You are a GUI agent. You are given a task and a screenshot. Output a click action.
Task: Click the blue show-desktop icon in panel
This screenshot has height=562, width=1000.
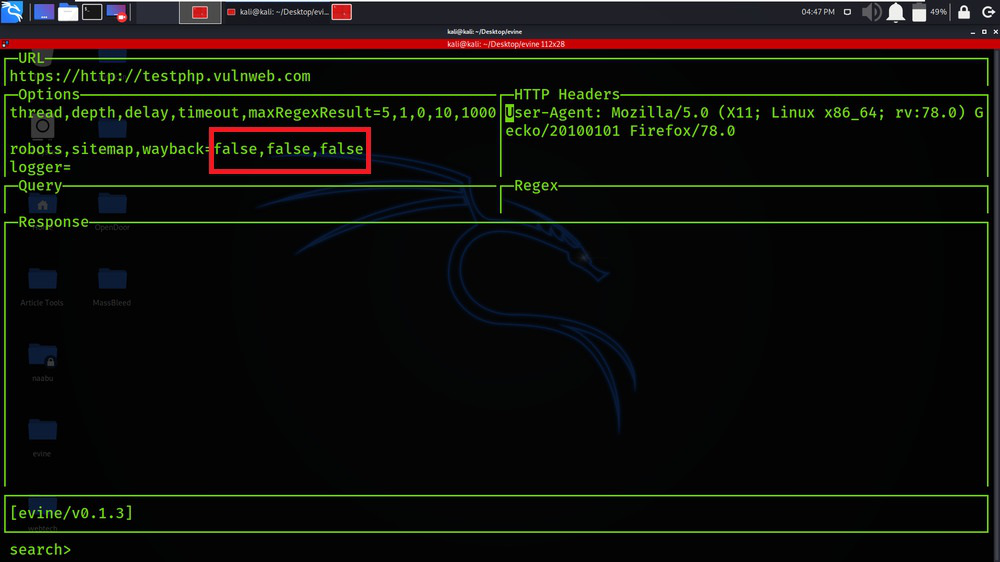coord(43,12)
